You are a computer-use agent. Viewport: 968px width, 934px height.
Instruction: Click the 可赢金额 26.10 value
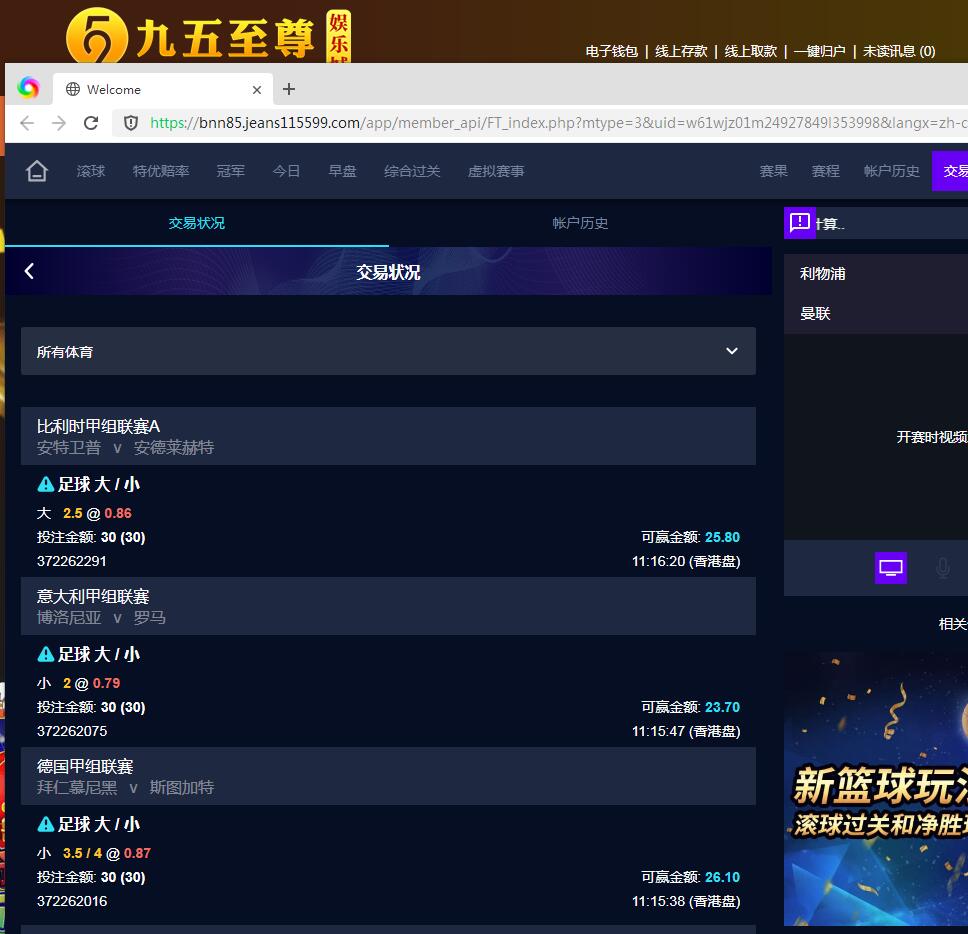coord(722,877)
